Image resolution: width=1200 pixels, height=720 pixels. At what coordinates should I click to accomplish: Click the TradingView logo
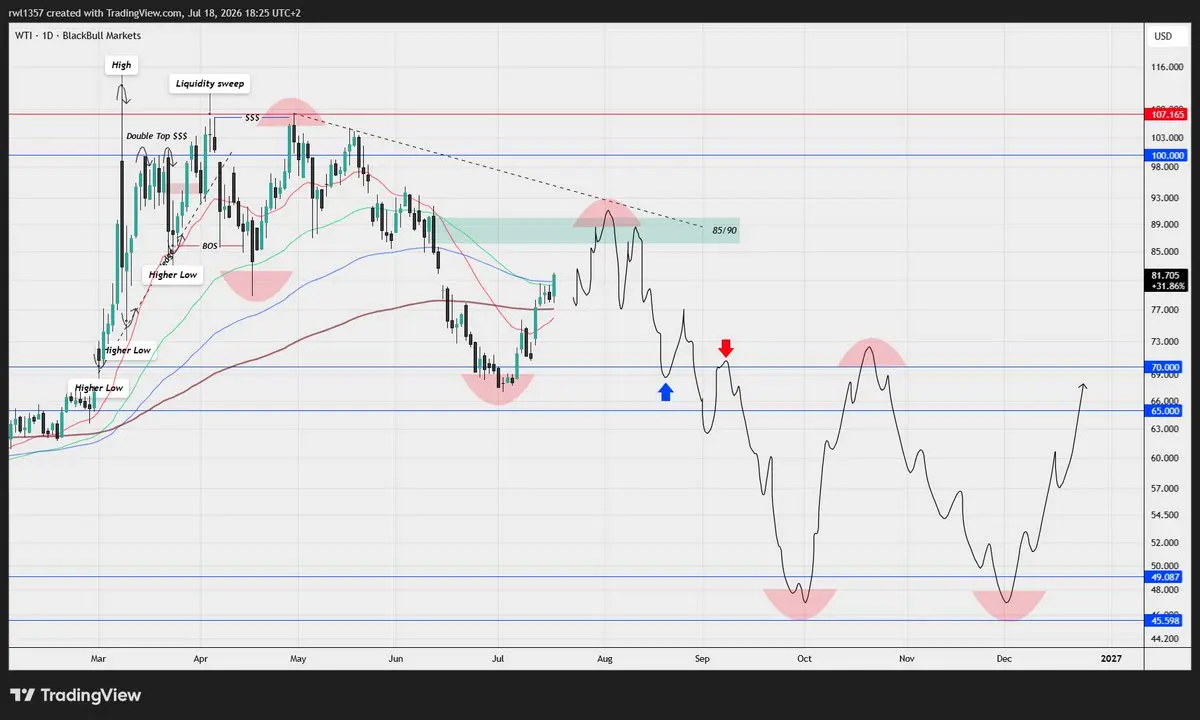[x=76, y=695]
